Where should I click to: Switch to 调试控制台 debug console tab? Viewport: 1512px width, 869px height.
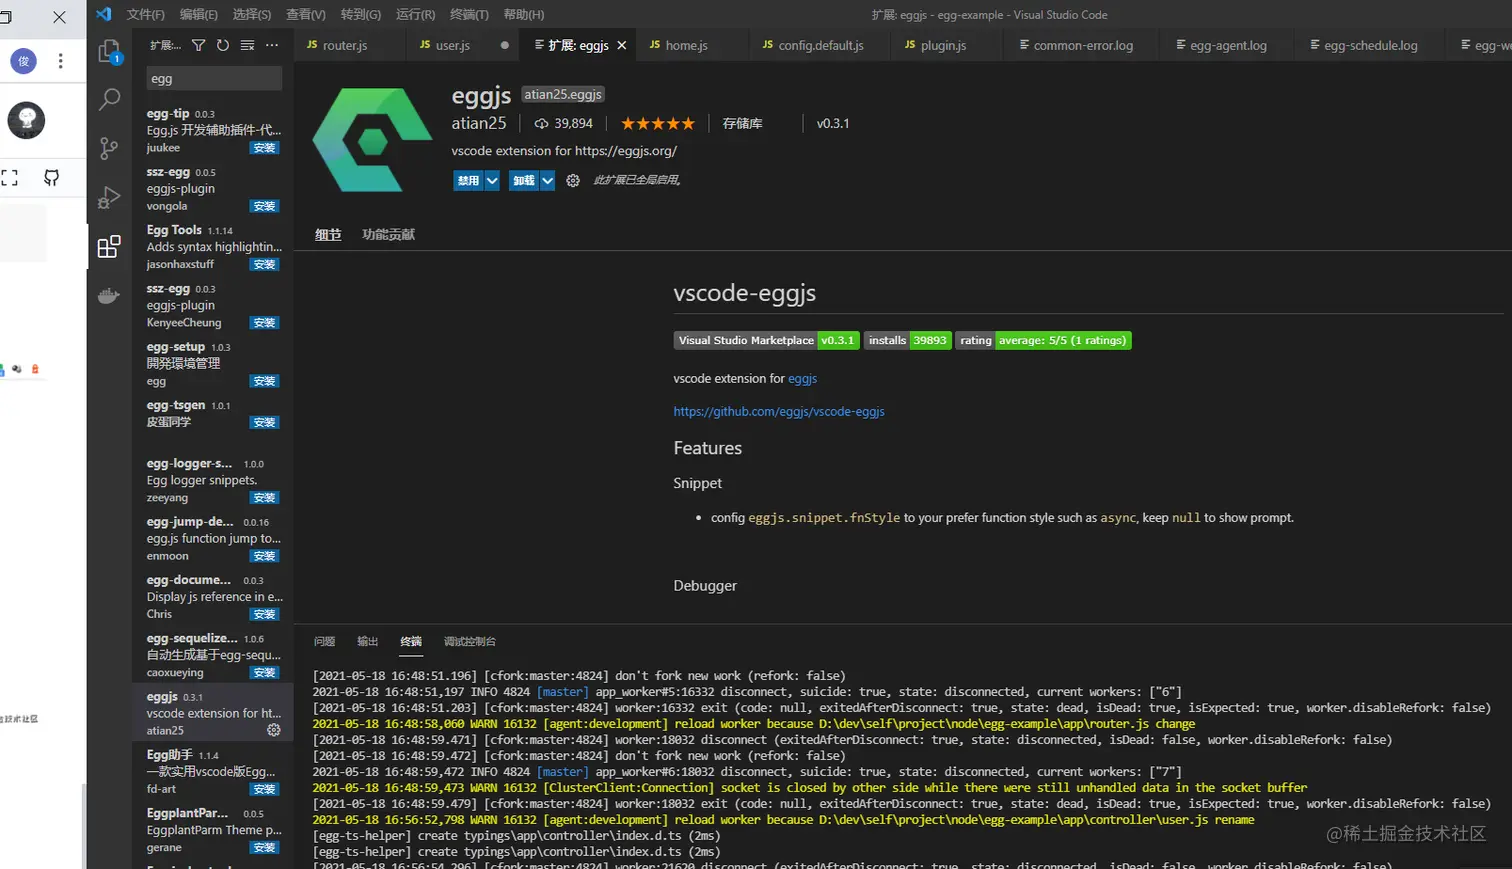pyautogui.click(x=470, y=642)
